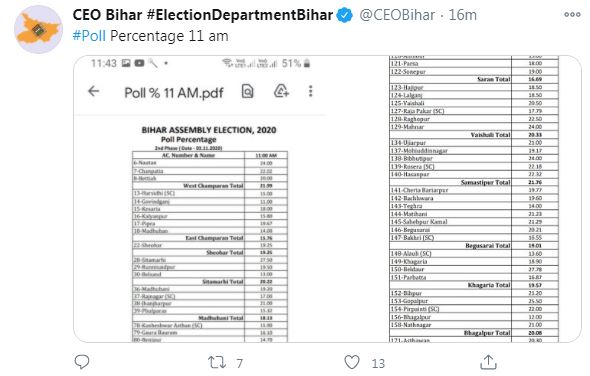The image size is (590, 376).
Task: Retweet the CEO Bihar tweet
Action: click(217, 362)
